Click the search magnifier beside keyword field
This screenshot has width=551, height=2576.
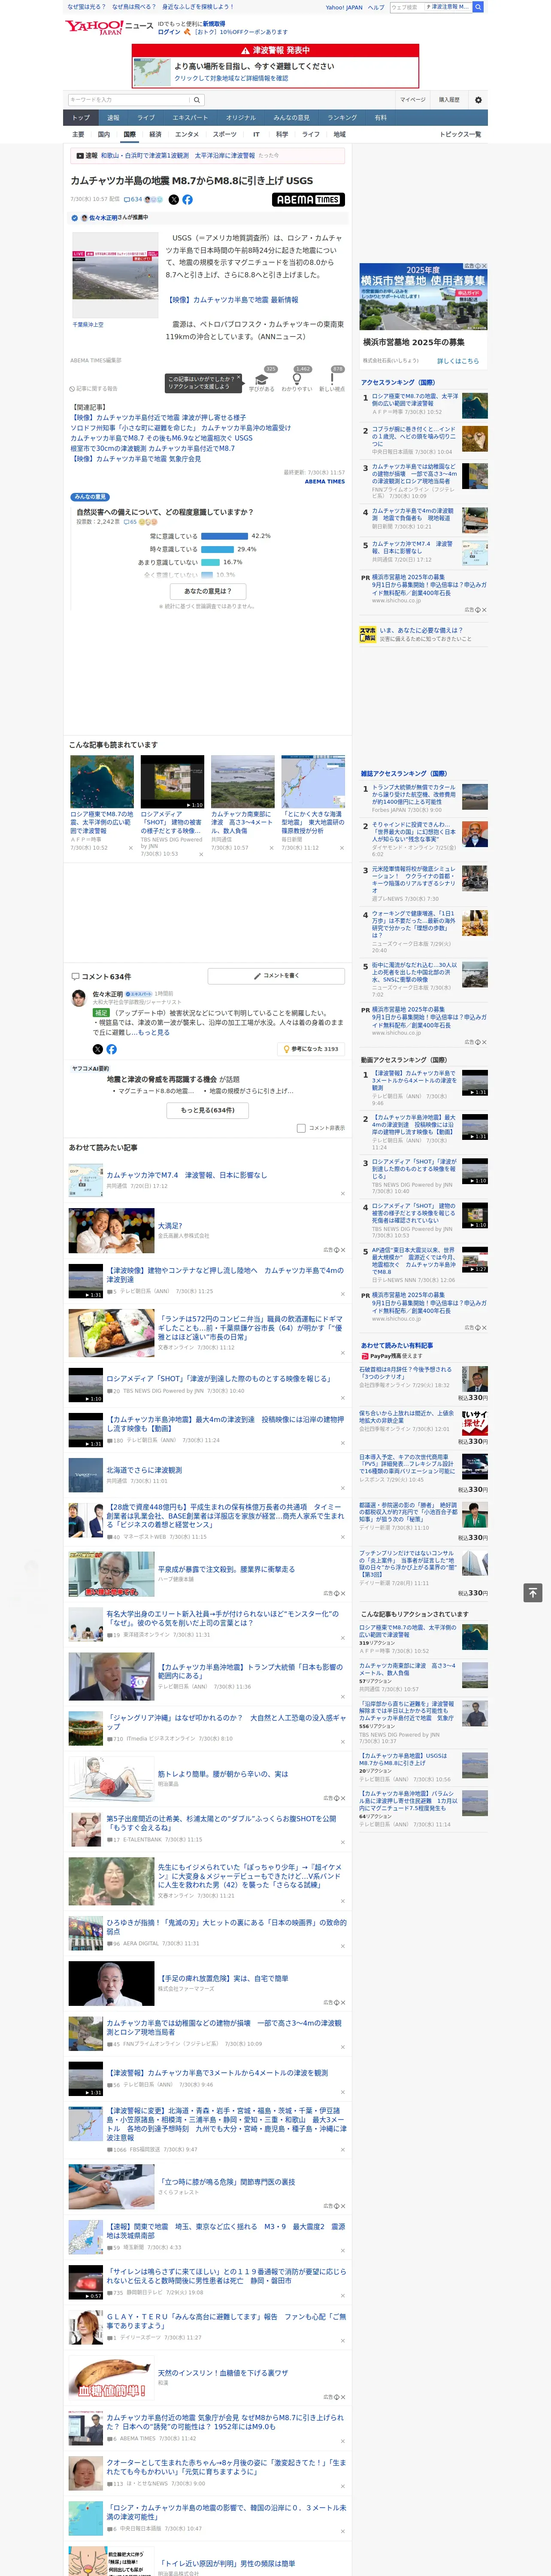tap(197, 100)
